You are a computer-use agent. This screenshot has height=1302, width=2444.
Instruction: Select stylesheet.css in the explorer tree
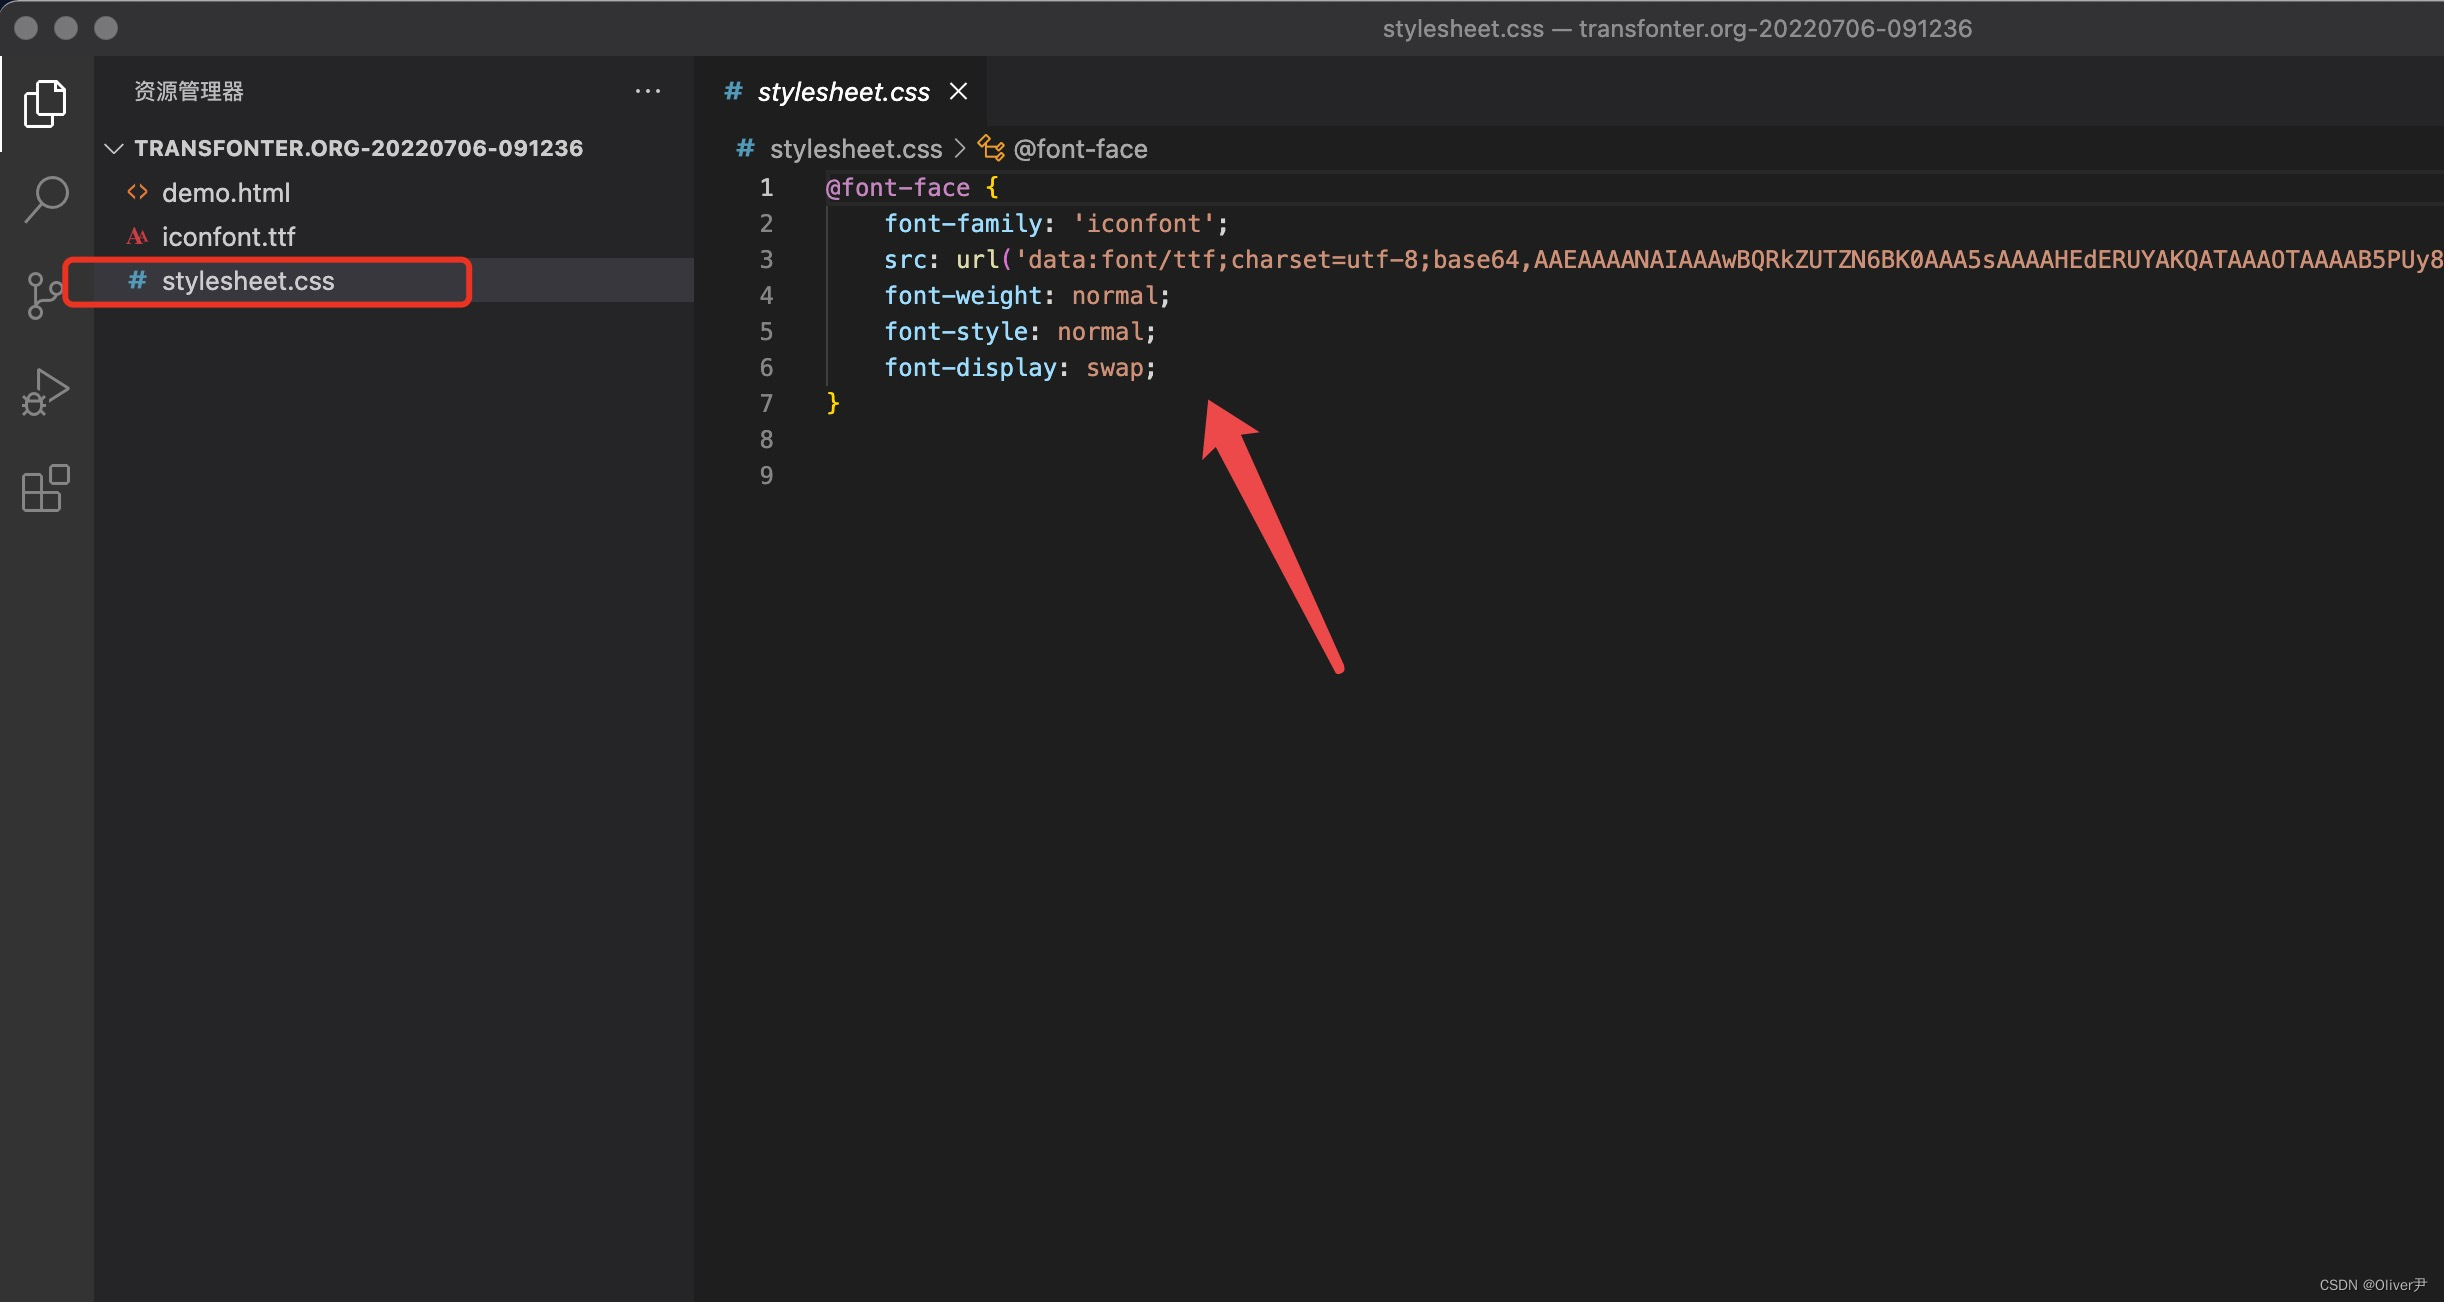click(x=394, y=281)
